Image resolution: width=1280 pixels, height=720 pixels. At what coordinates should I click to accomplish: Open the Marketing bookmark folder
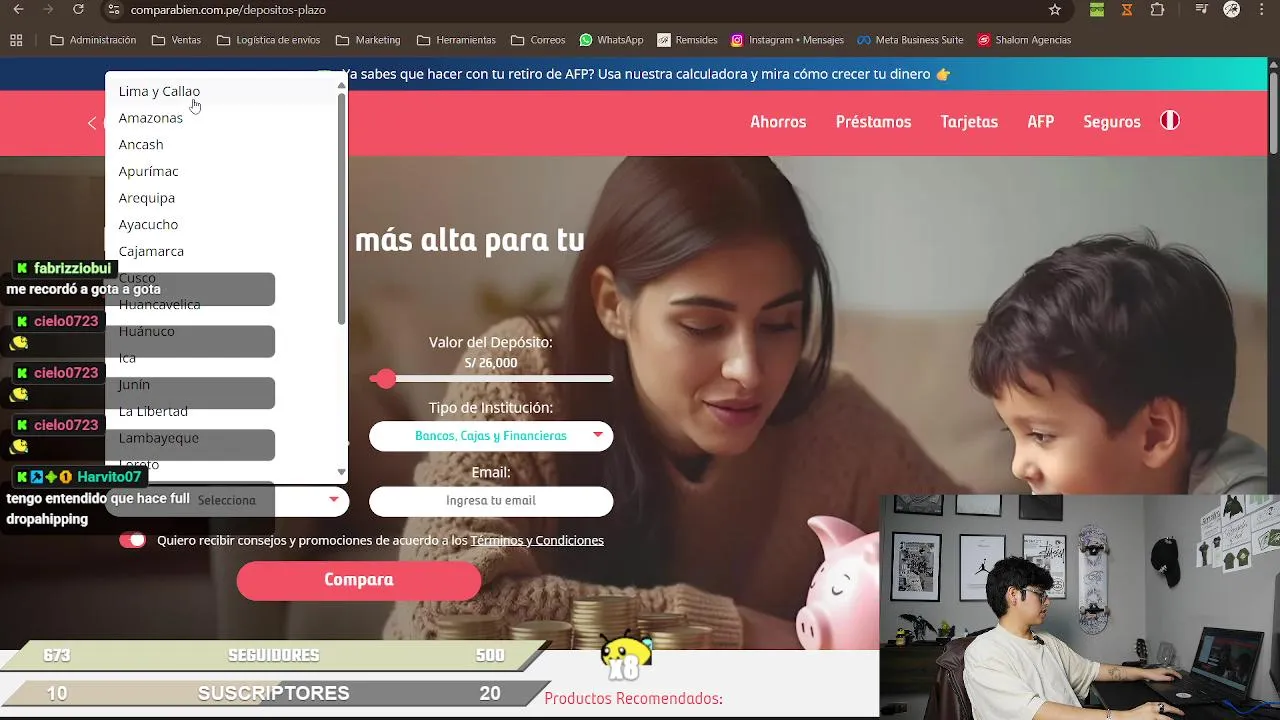[x=368, y=40]
